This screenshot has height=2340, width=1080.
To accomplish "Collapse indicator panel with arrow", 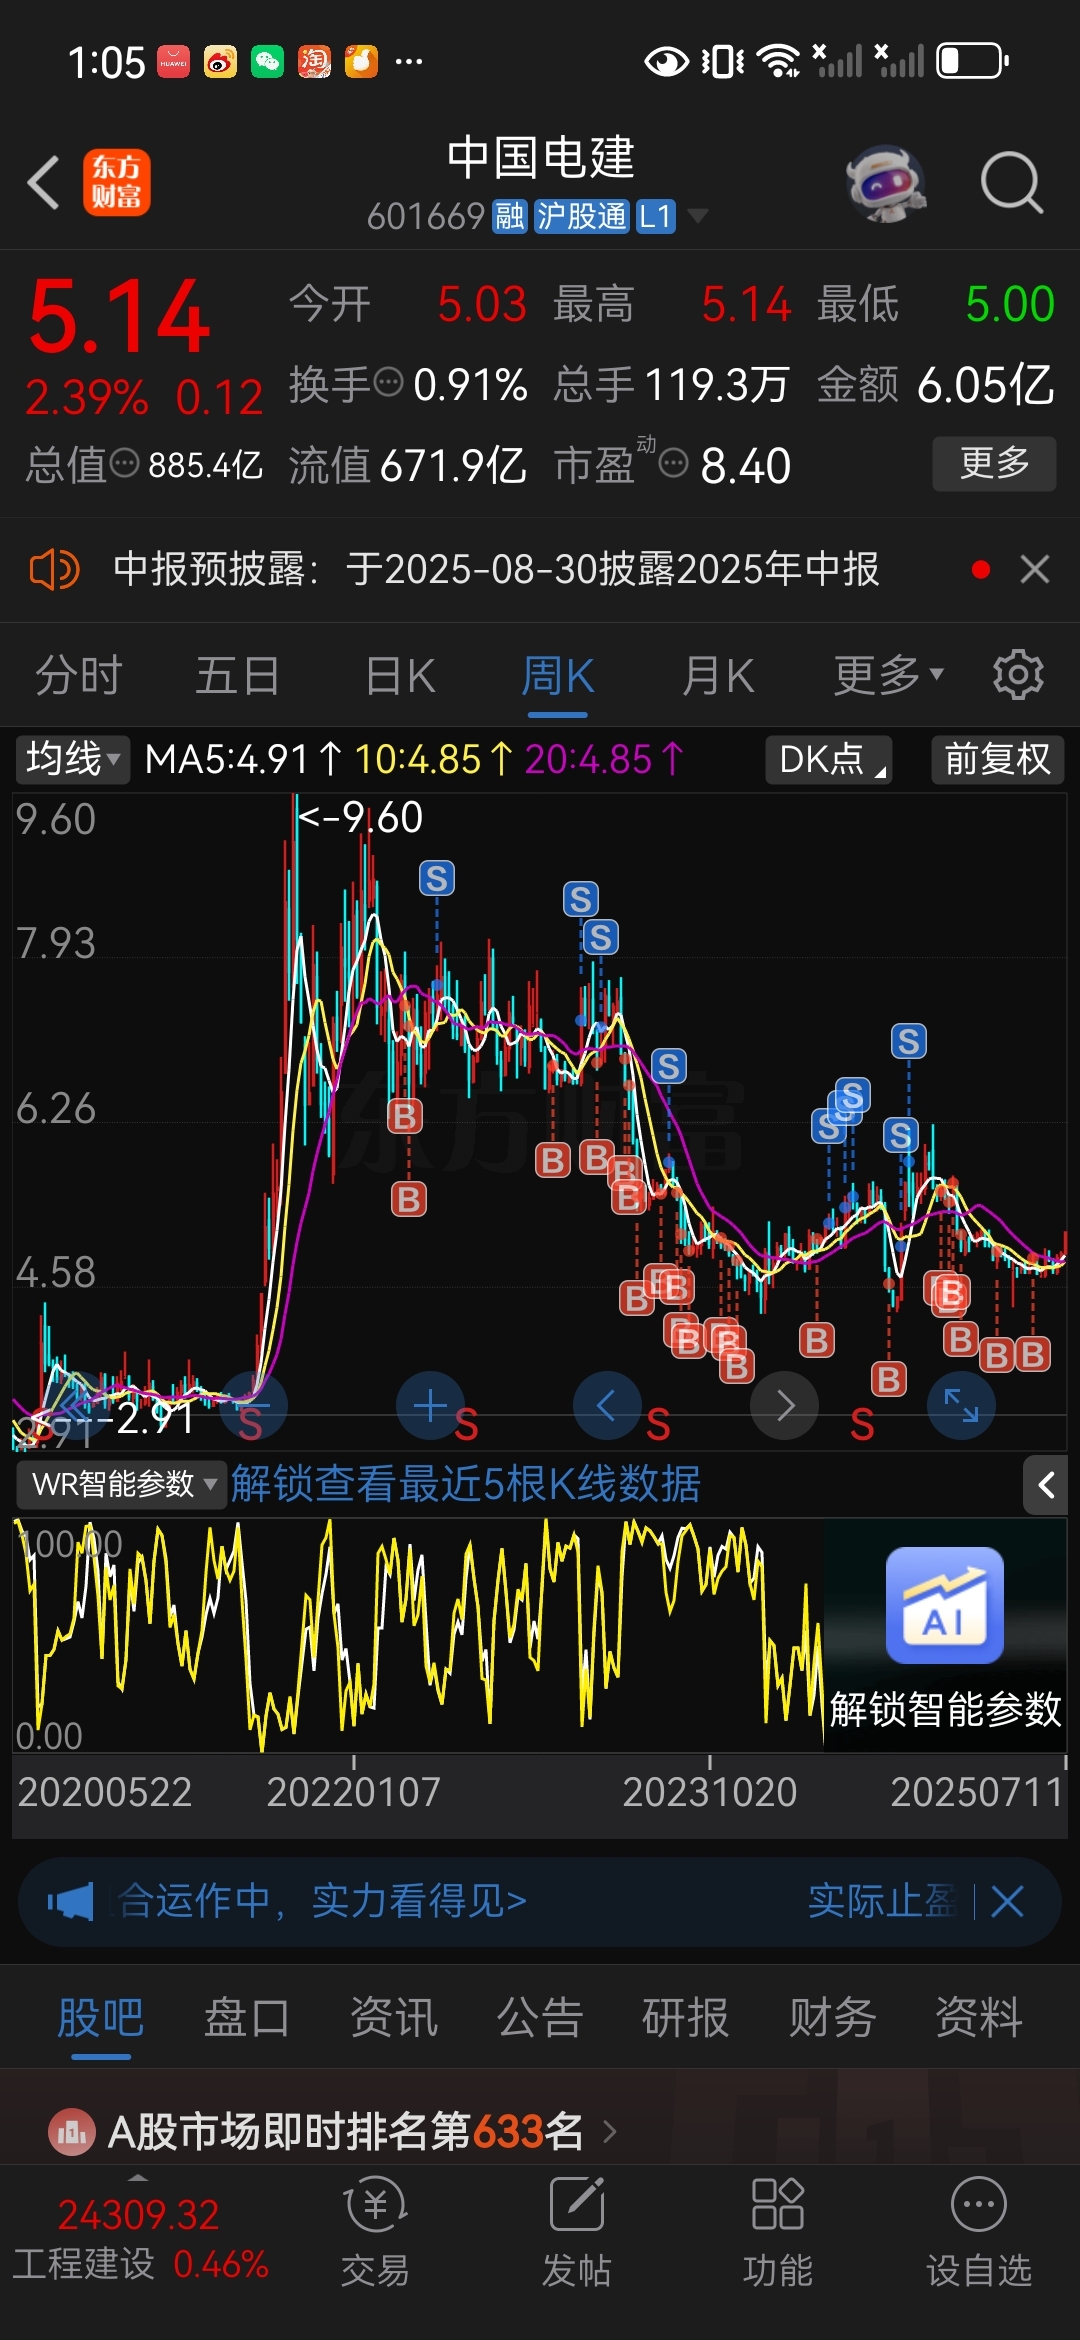I will click(1046, 1485).
